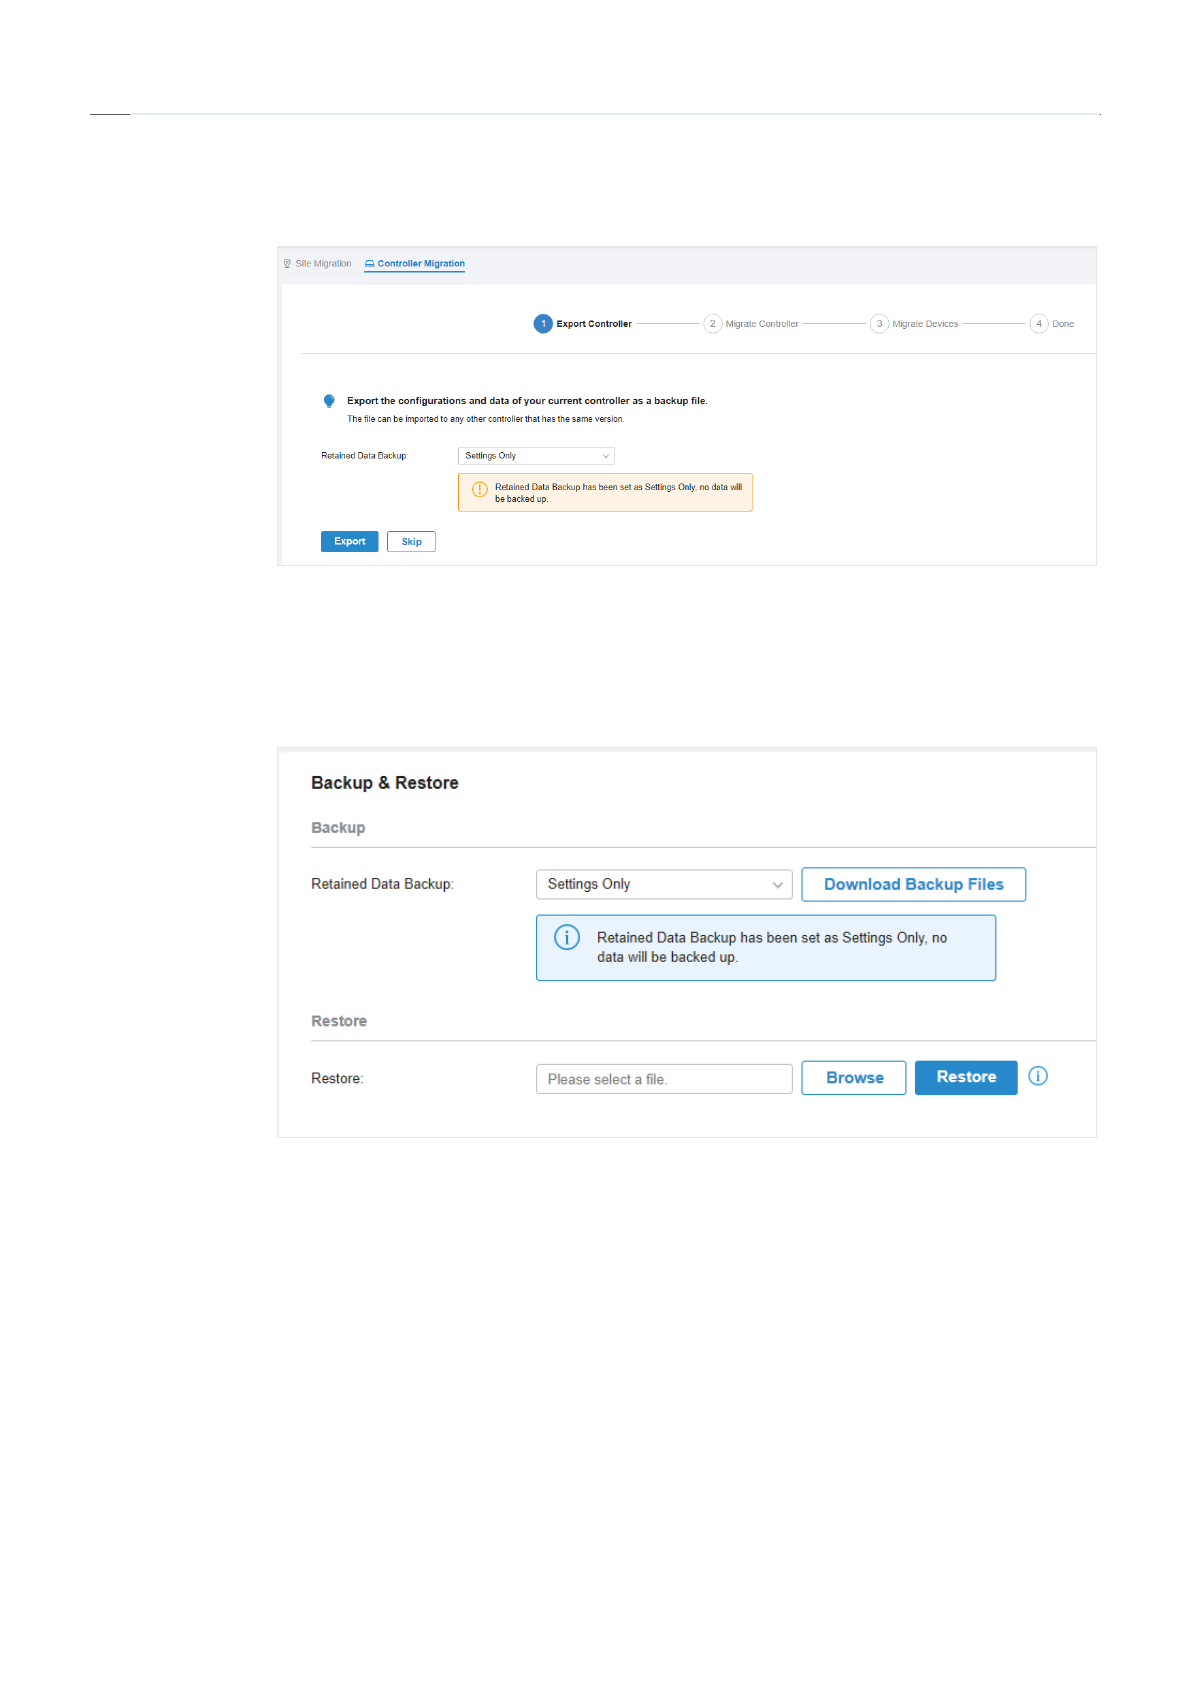Click Download Backup Files
The height and width of the screenshot is (1684, 1191).
[x=913, y=884]
